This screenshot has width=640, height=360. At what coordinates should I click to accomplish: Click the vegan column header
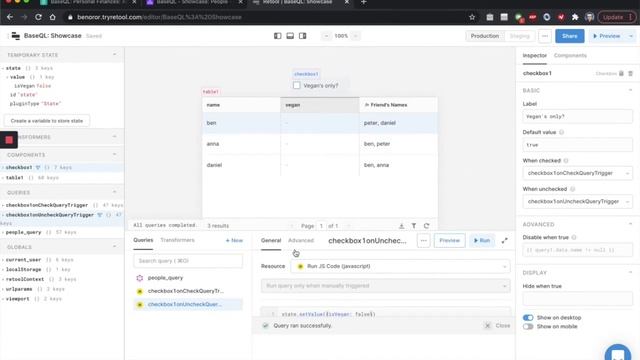point(320,105)
